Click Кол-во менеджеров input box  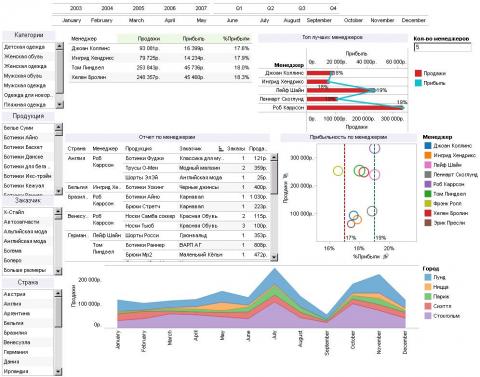point(442,47)
